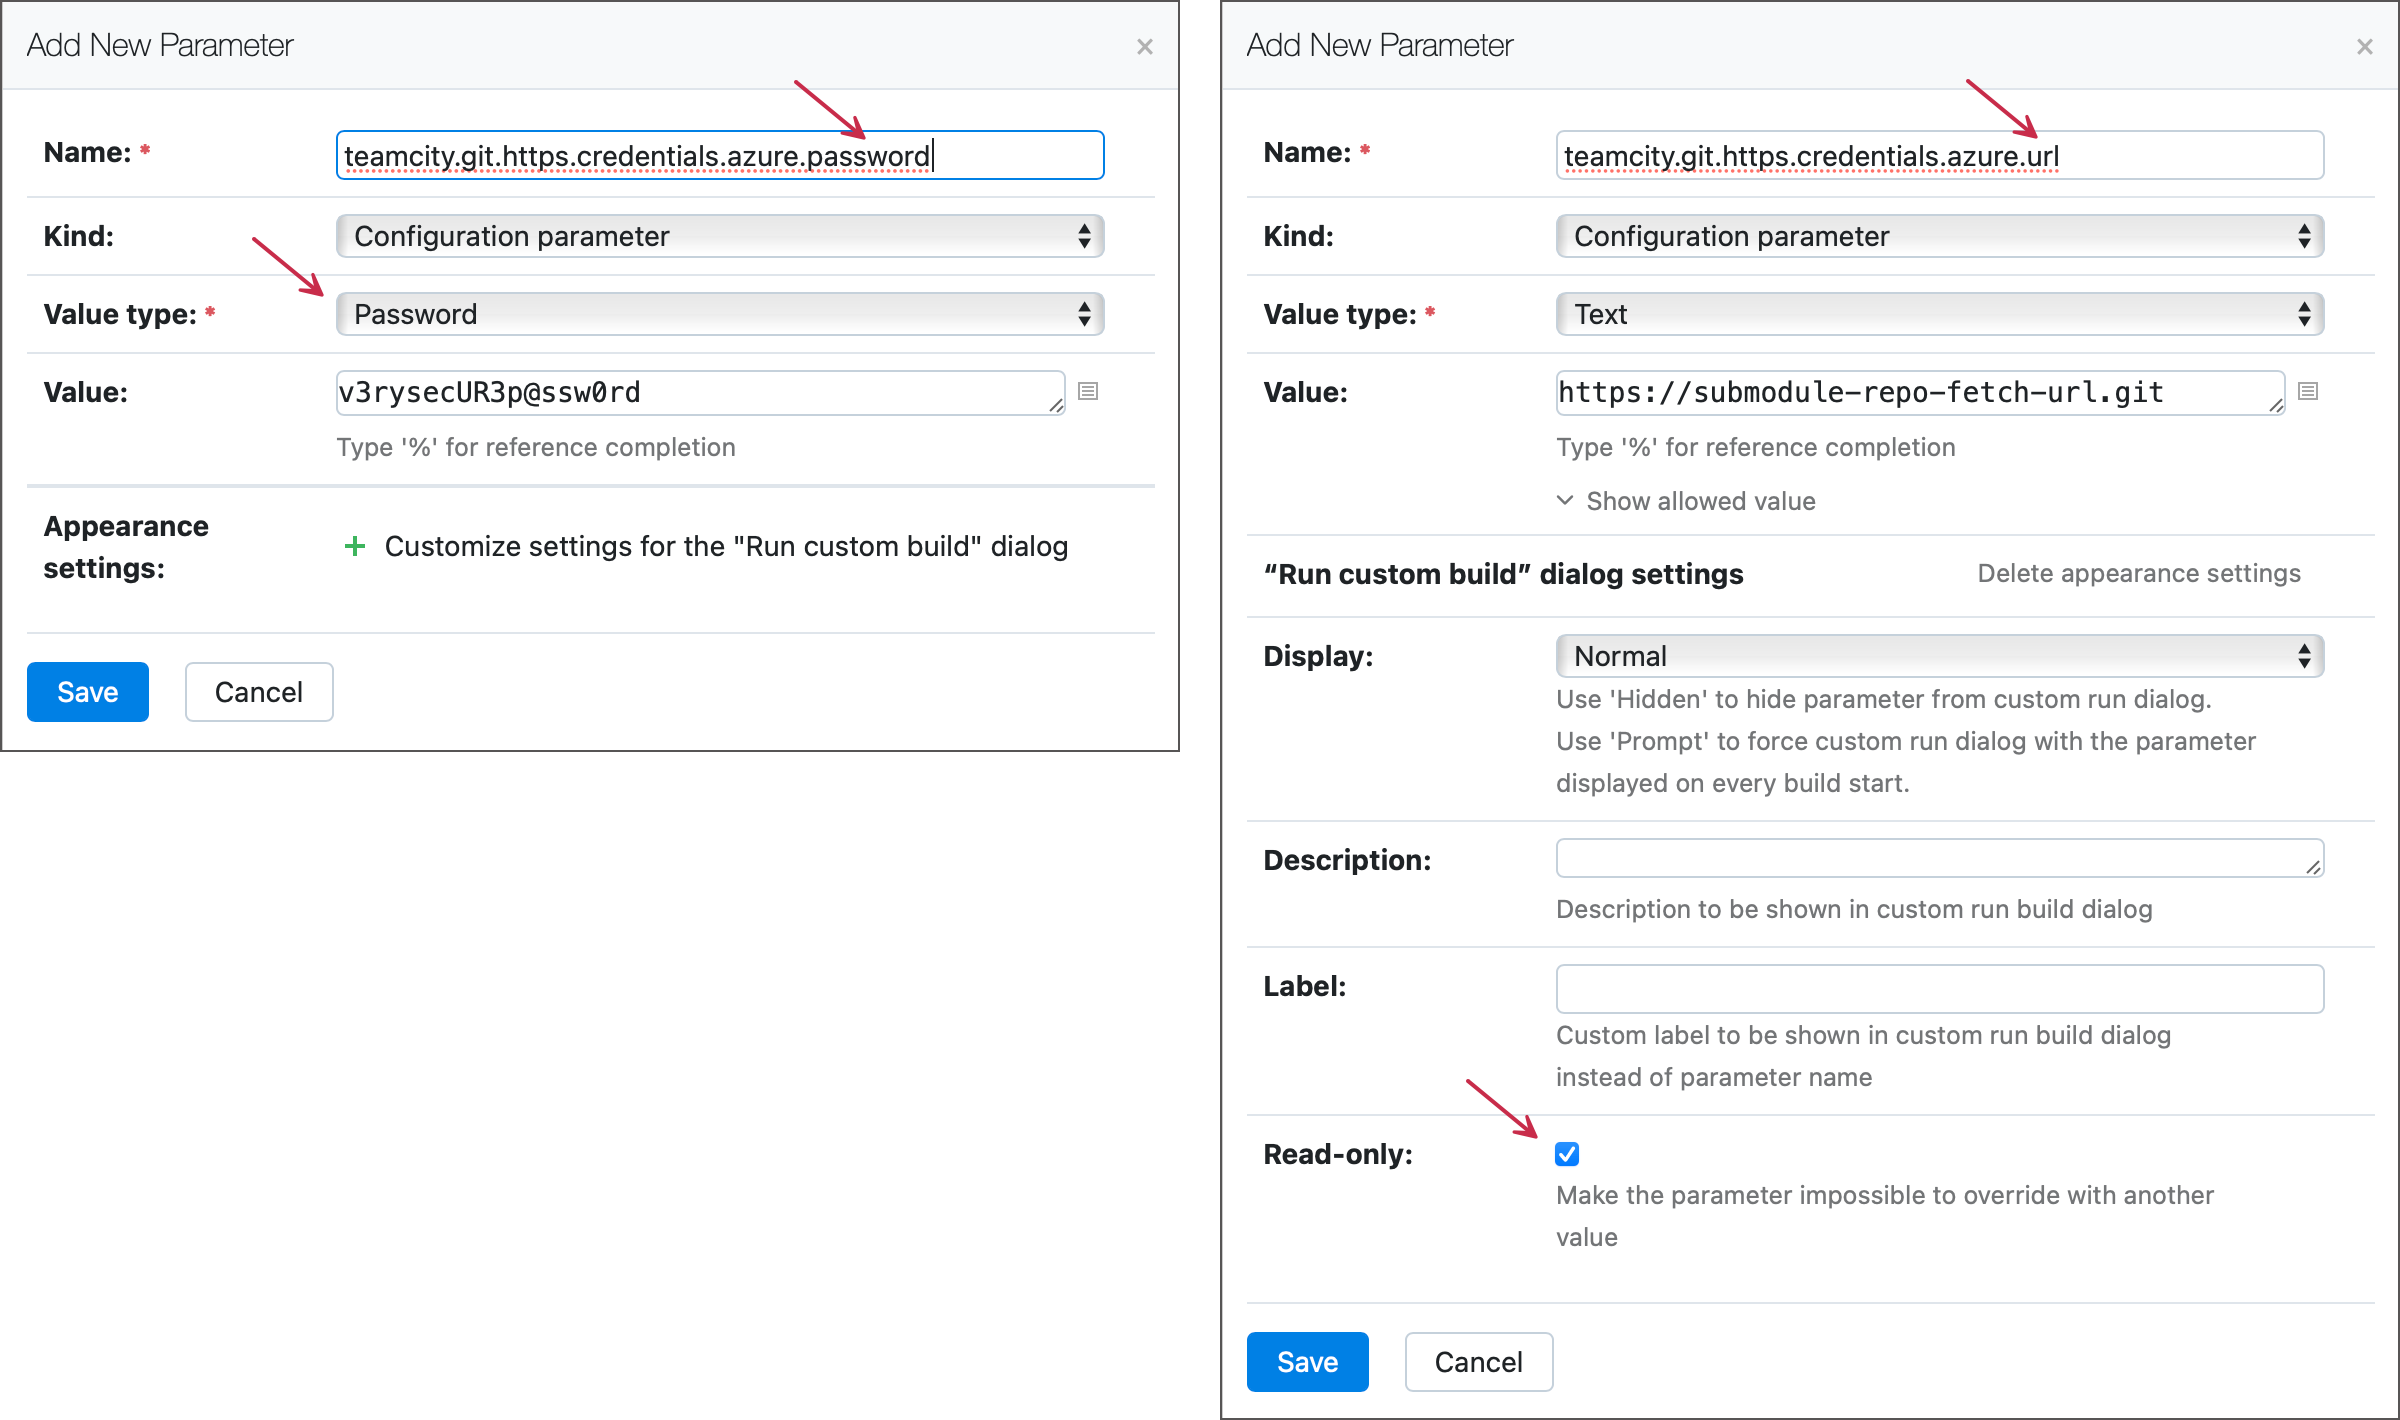Viewport: 2400px width, 1420px height.
Task: Toggle the Read-only parameter setting off
Action: 1562,1155
